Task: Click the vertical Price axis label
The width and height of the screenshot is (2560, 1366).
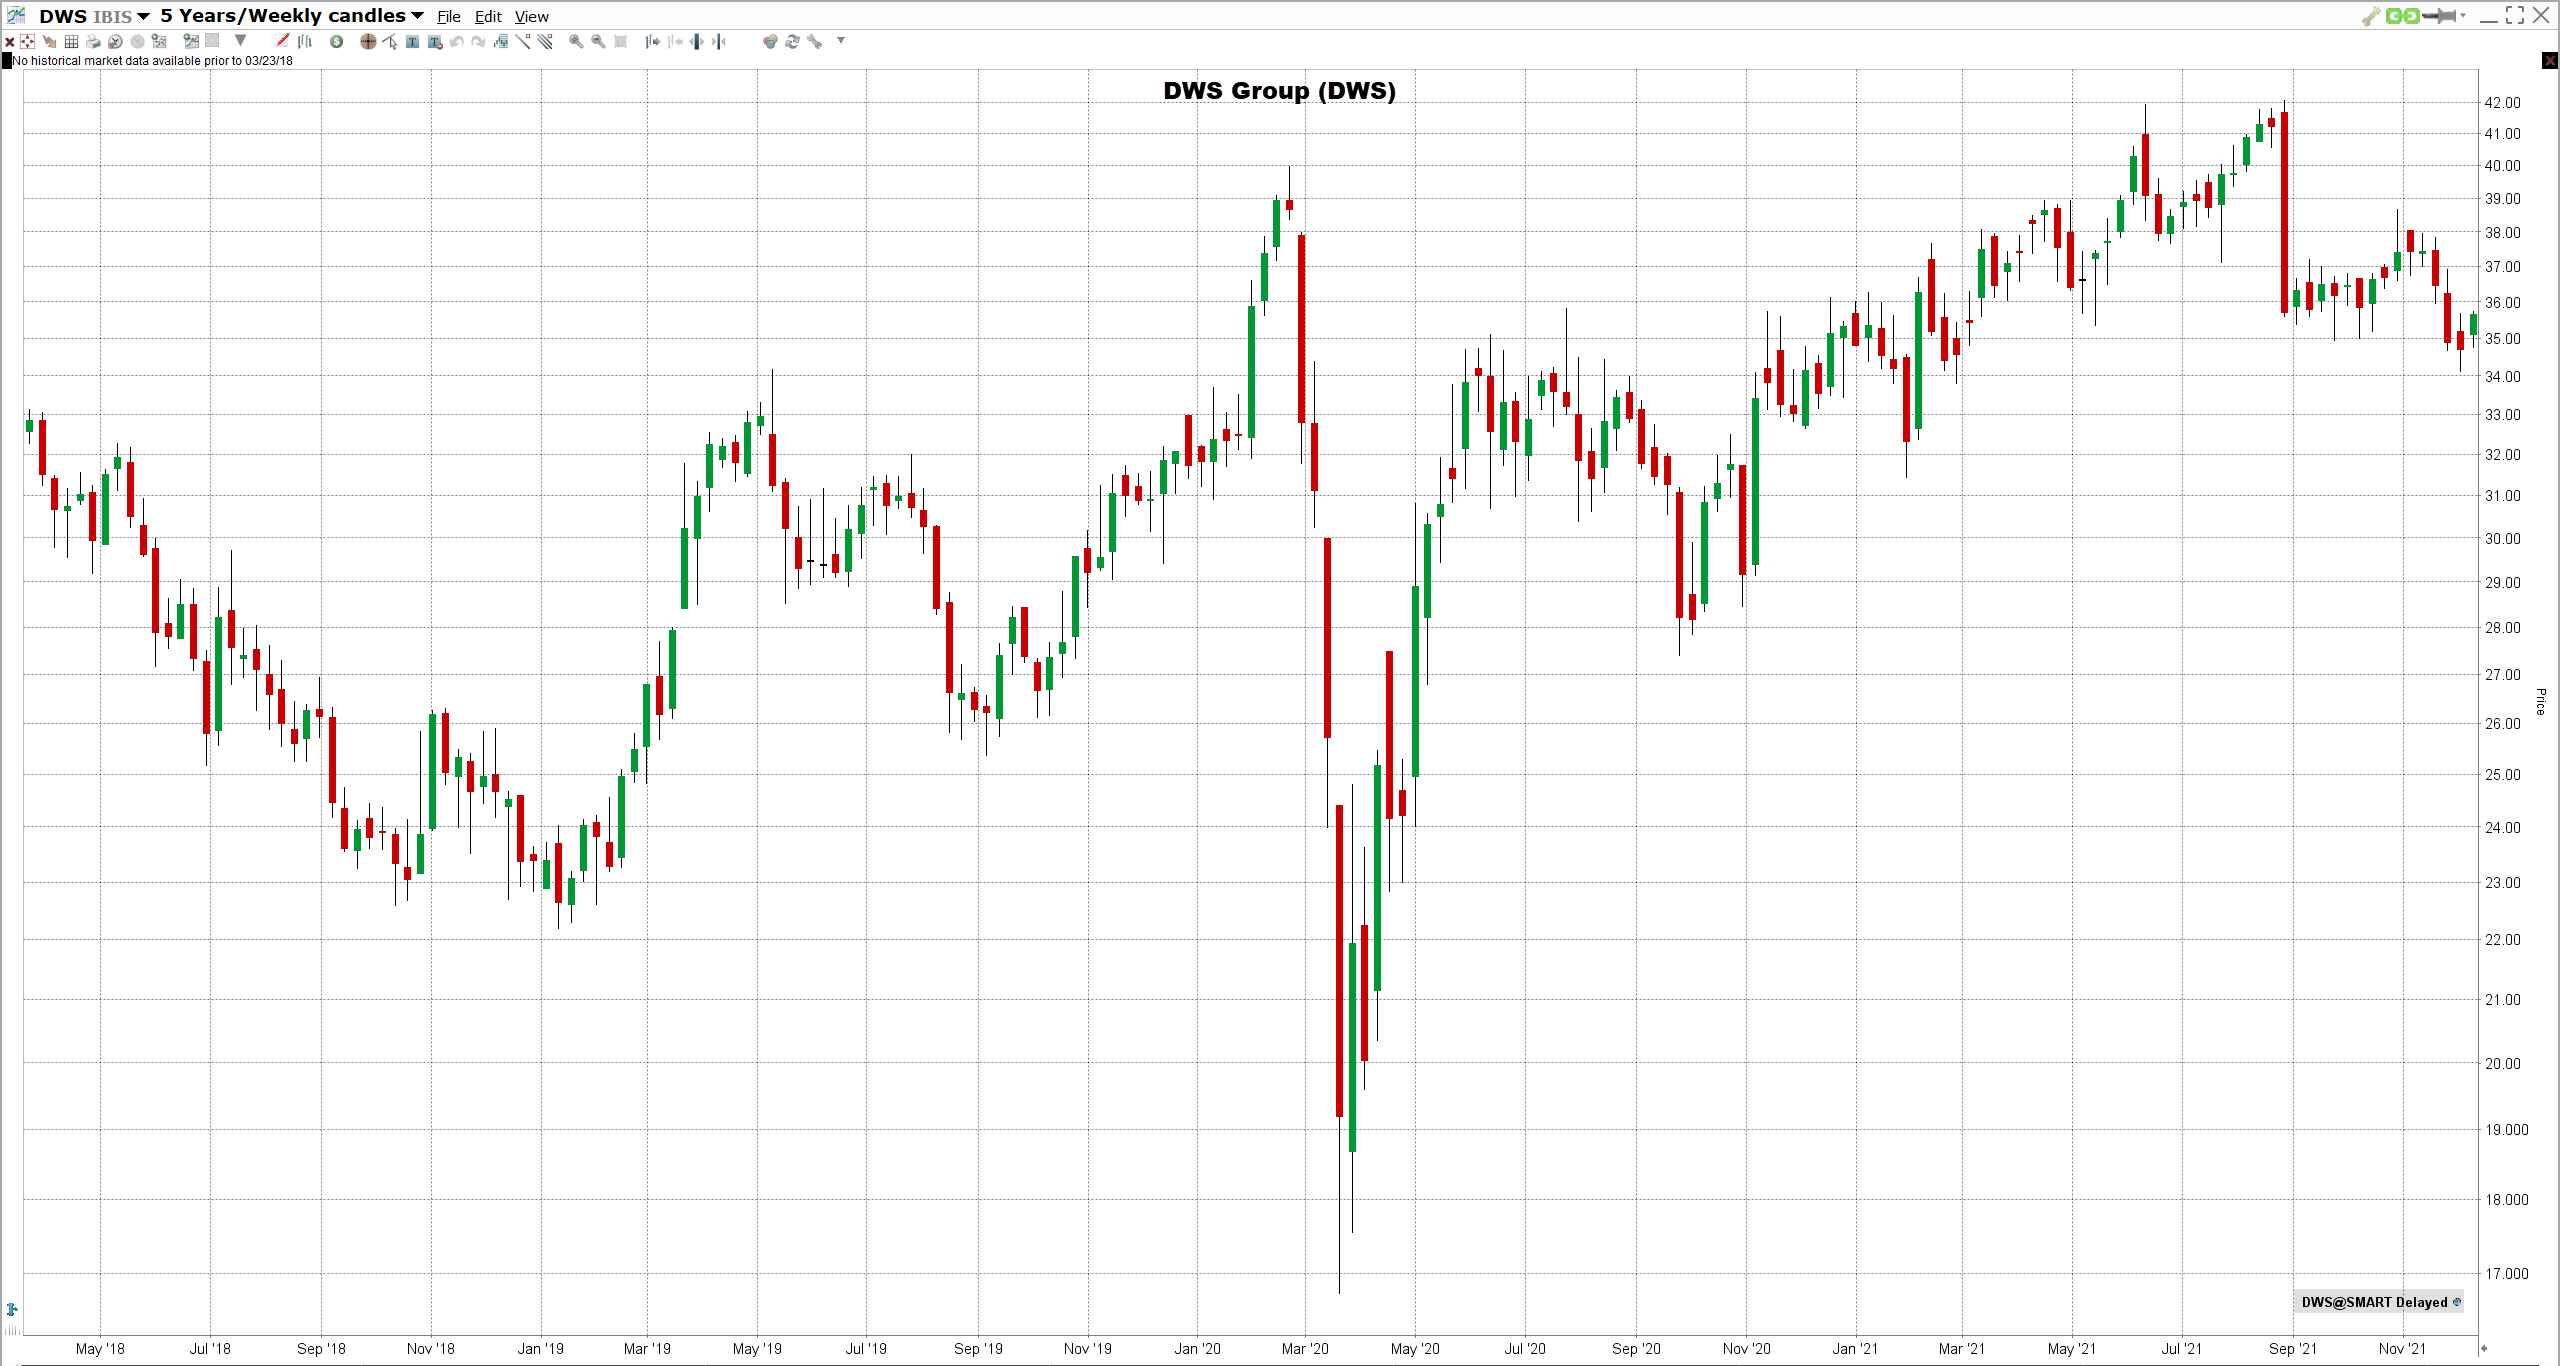Action: [x=2540, y=701]
